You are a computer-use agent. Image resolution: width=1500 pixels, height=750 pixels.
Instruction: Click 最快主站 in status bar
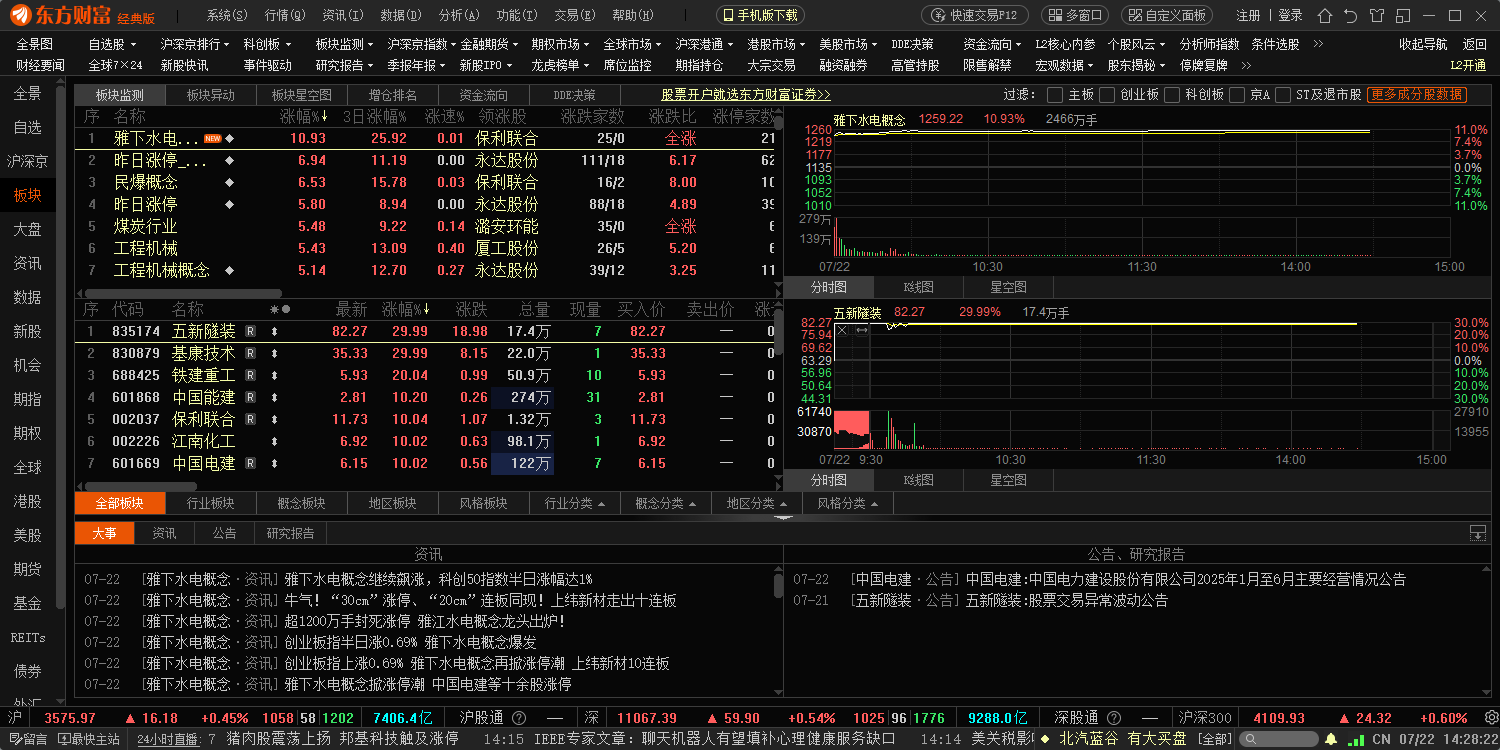click(x=89, y=739)
